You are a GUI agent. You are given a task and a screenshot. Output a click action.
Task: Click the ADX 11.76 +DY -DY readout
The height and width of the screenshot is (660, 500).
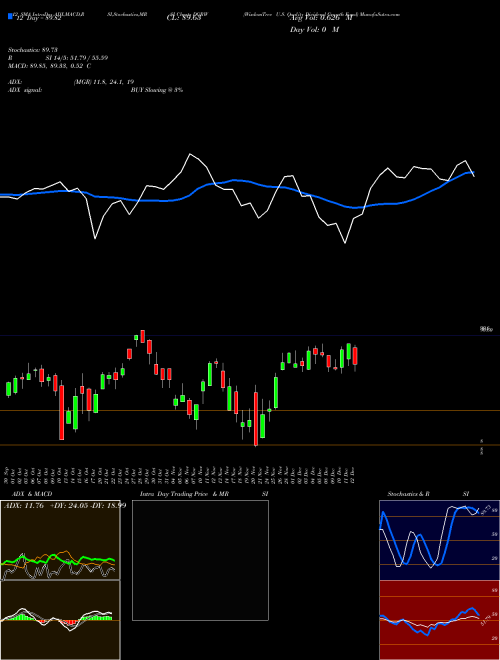pyautogui.click(x=65, y=506)
